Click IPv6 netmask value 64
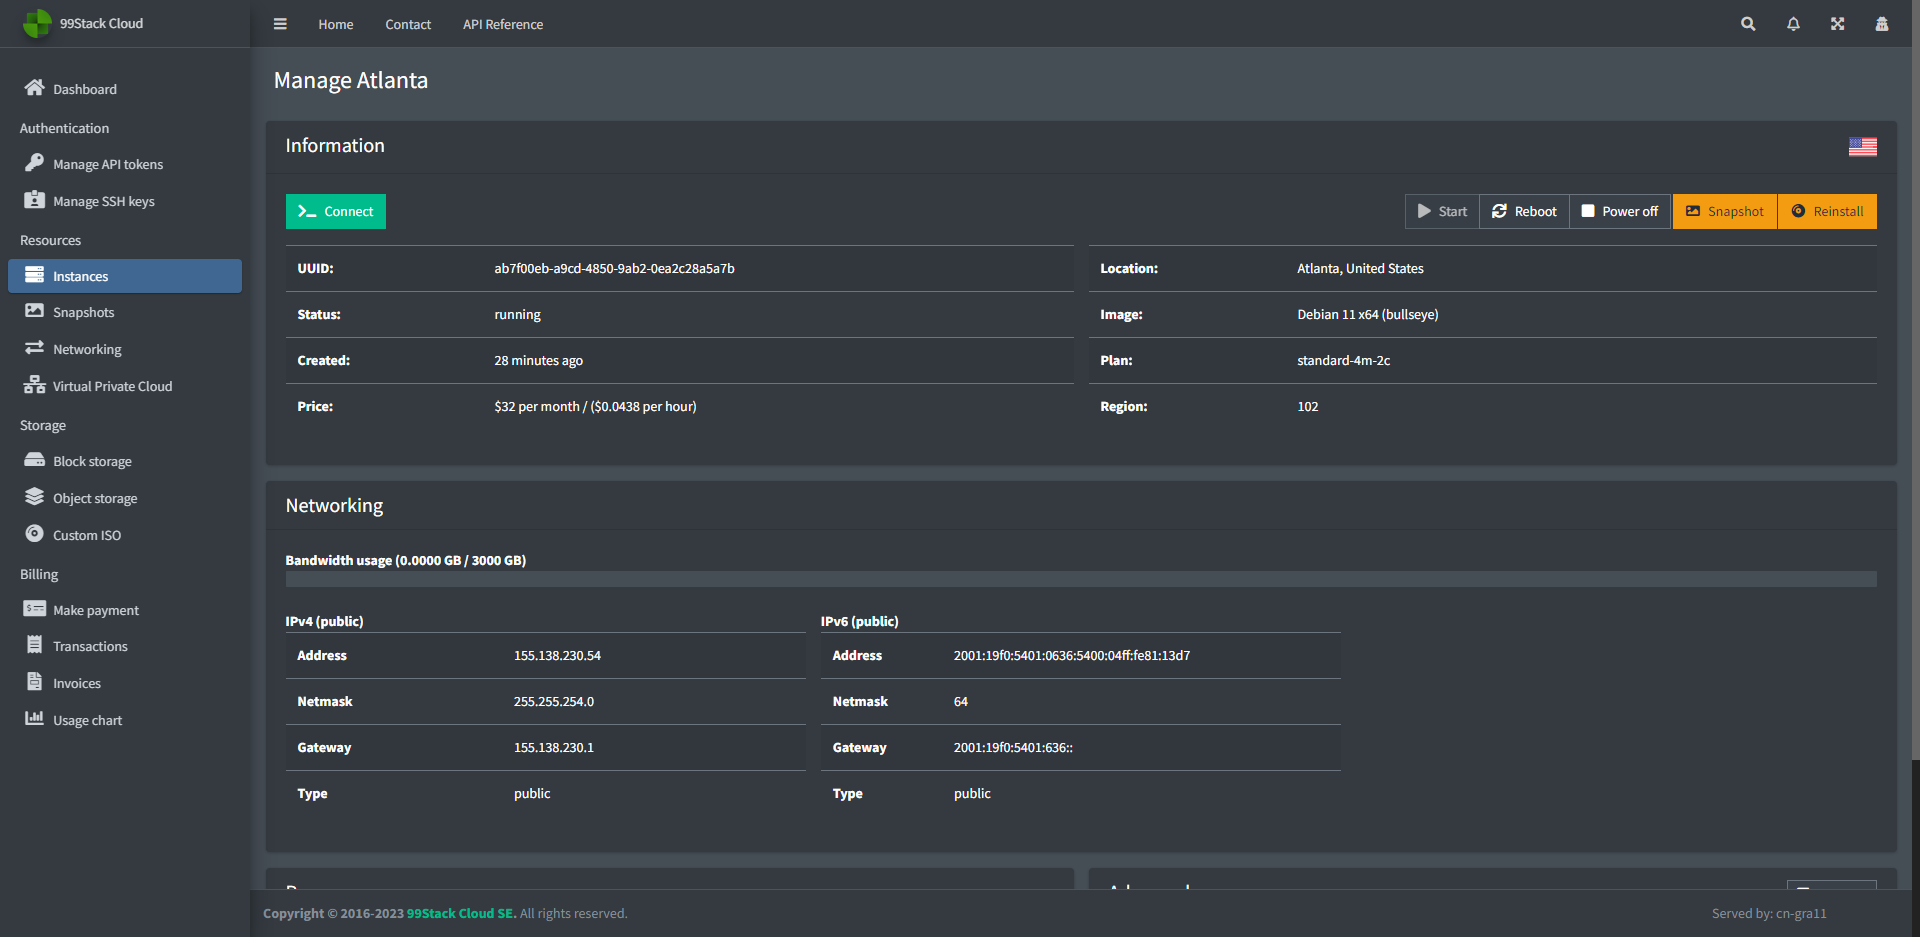This screenshot has width=1920, height=937. point(961,701)
